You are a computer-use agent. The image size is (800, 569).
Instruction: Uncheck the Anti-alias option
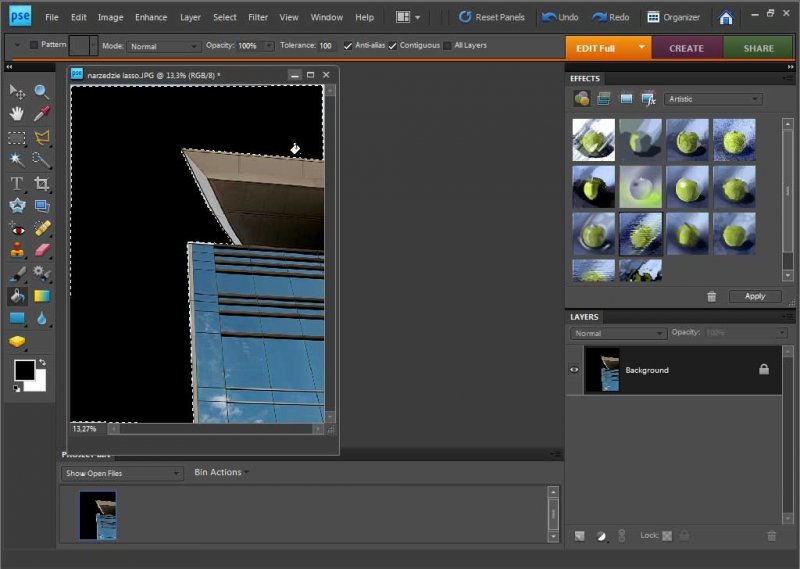pyautogui.click(x=348, y=46)
